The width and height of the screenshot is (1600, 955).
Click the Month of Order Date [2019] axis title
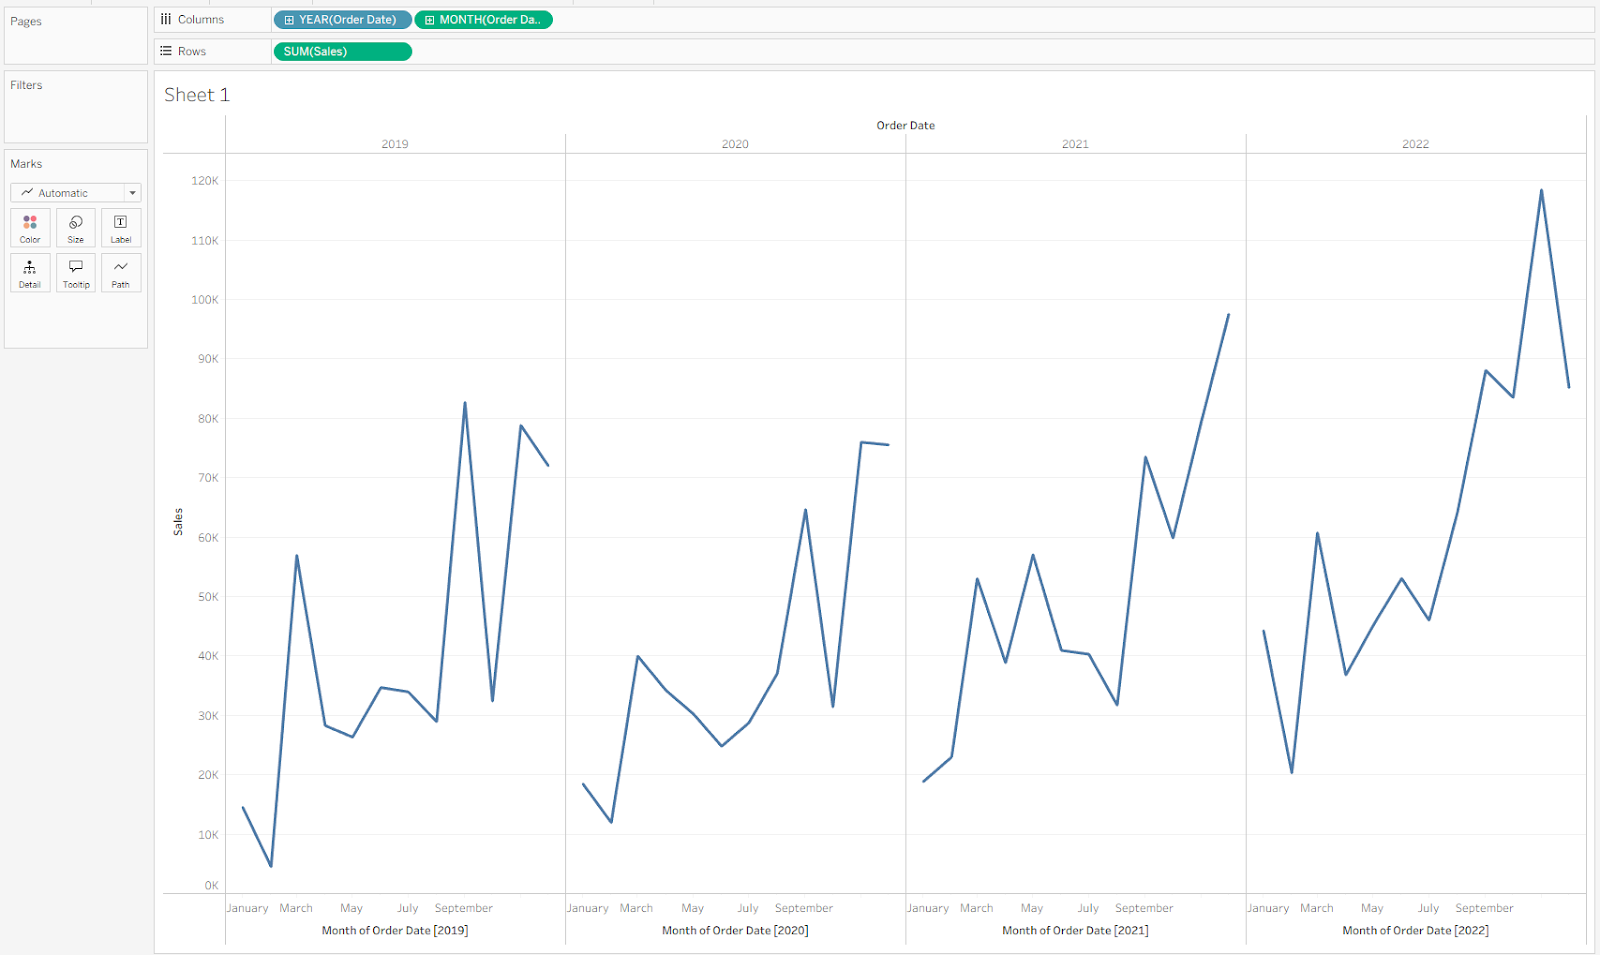pyautogui.click(x=395, y=930)
